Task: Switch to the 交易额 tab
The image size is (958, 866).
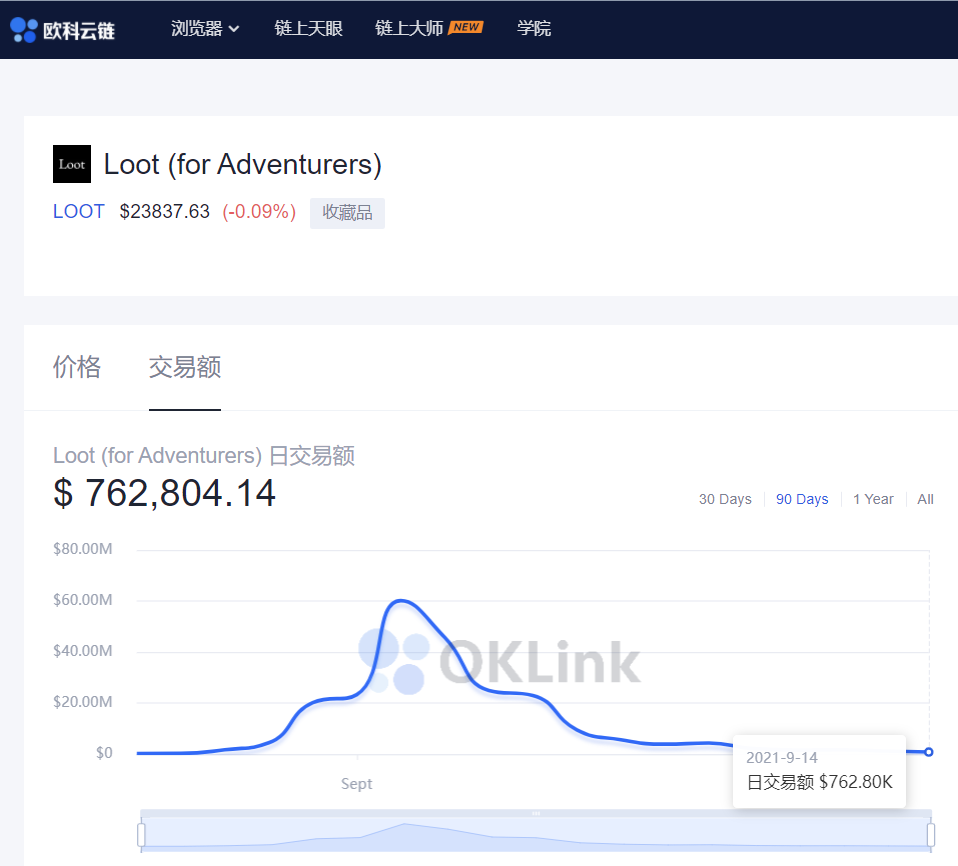Action: click(185, 367)
